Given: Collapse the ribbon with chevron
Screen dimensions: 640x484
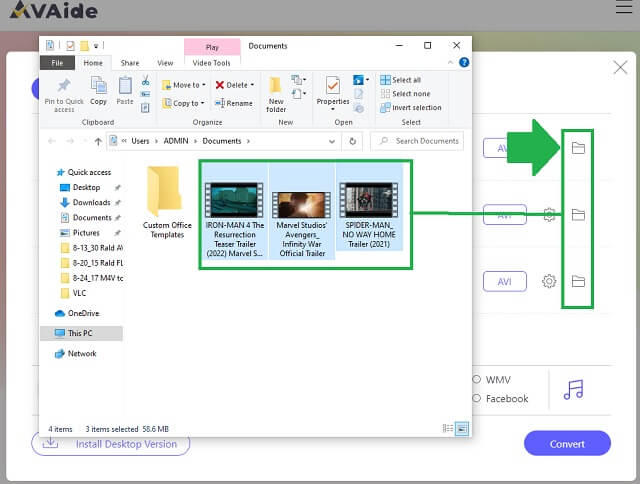Looking at the screenshot, I should (450, 62).
